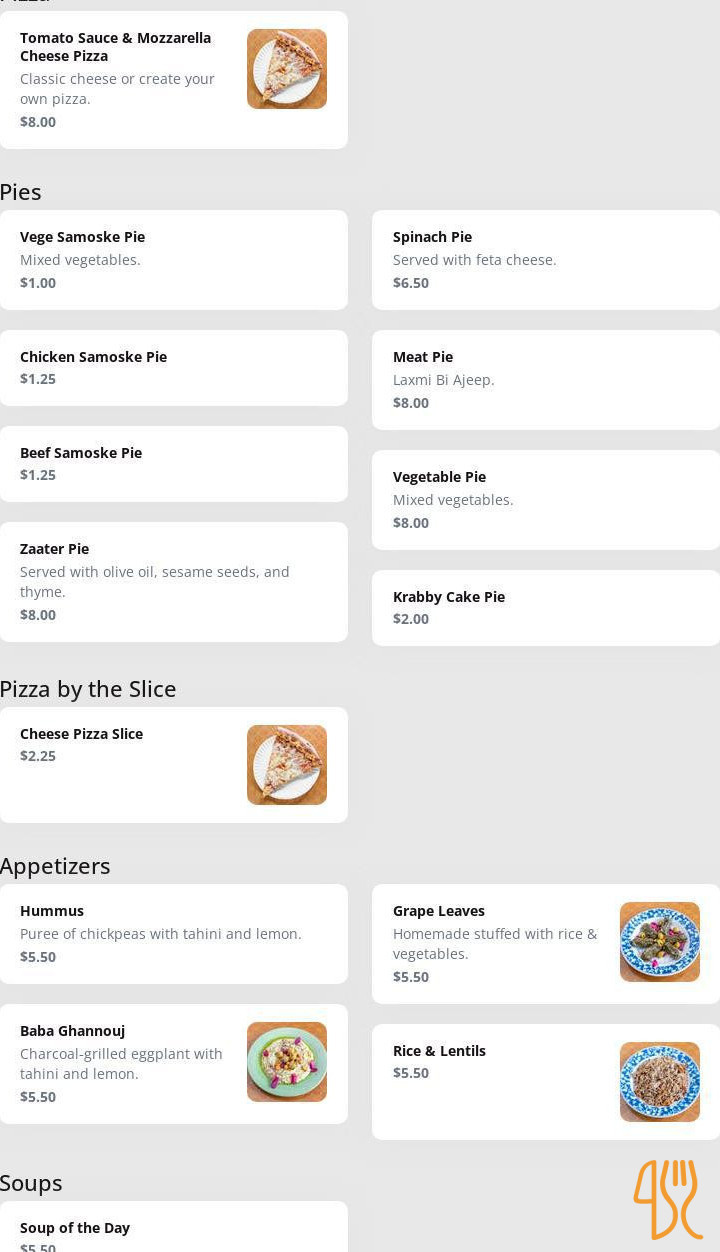
Task: Click the Baba Ghannouj dish image
Action: tap(287, 1062)
